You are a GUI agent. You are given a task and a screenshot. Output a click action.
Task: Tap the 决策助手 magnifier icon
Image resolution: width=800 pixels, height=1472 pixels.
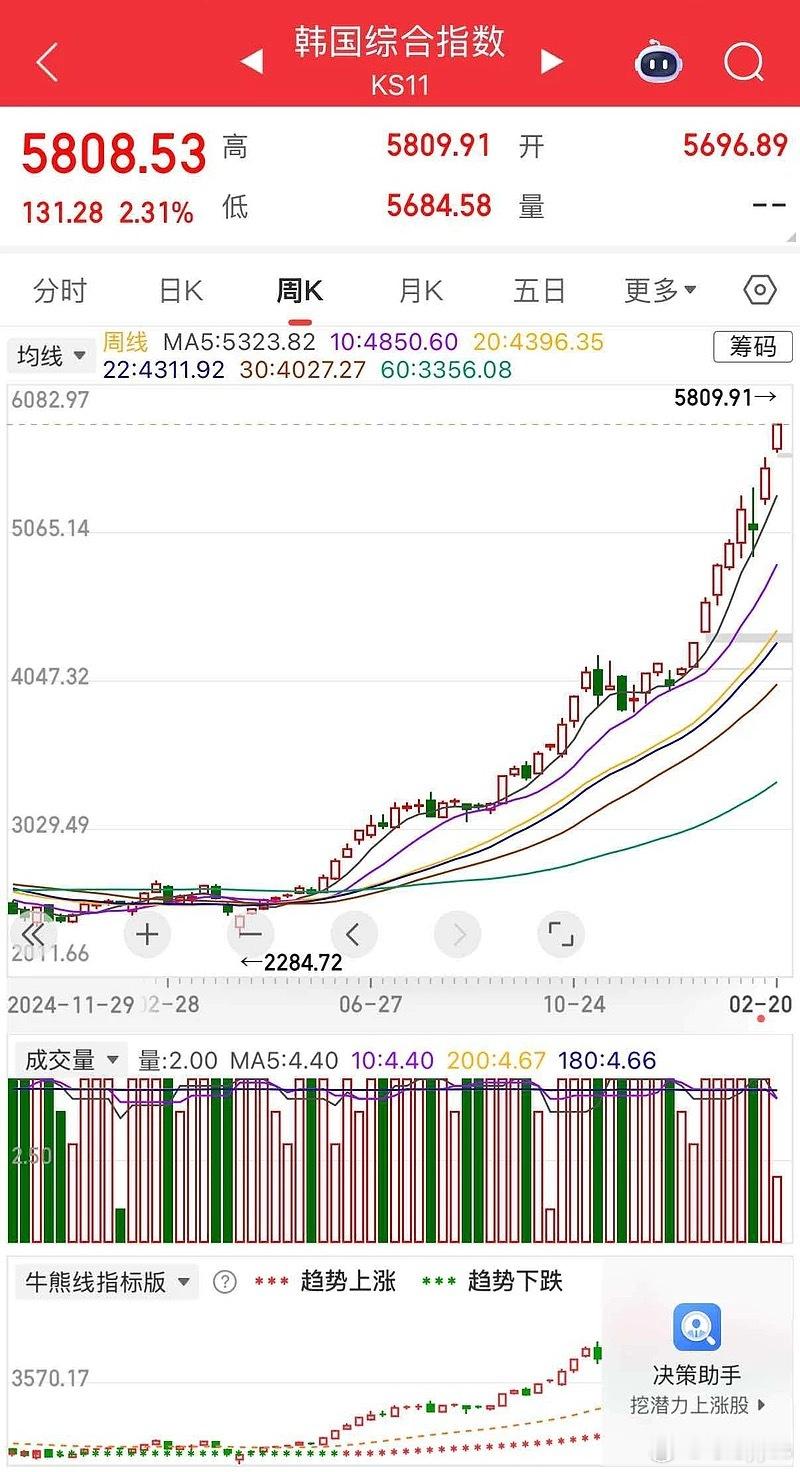[697, 1329]
